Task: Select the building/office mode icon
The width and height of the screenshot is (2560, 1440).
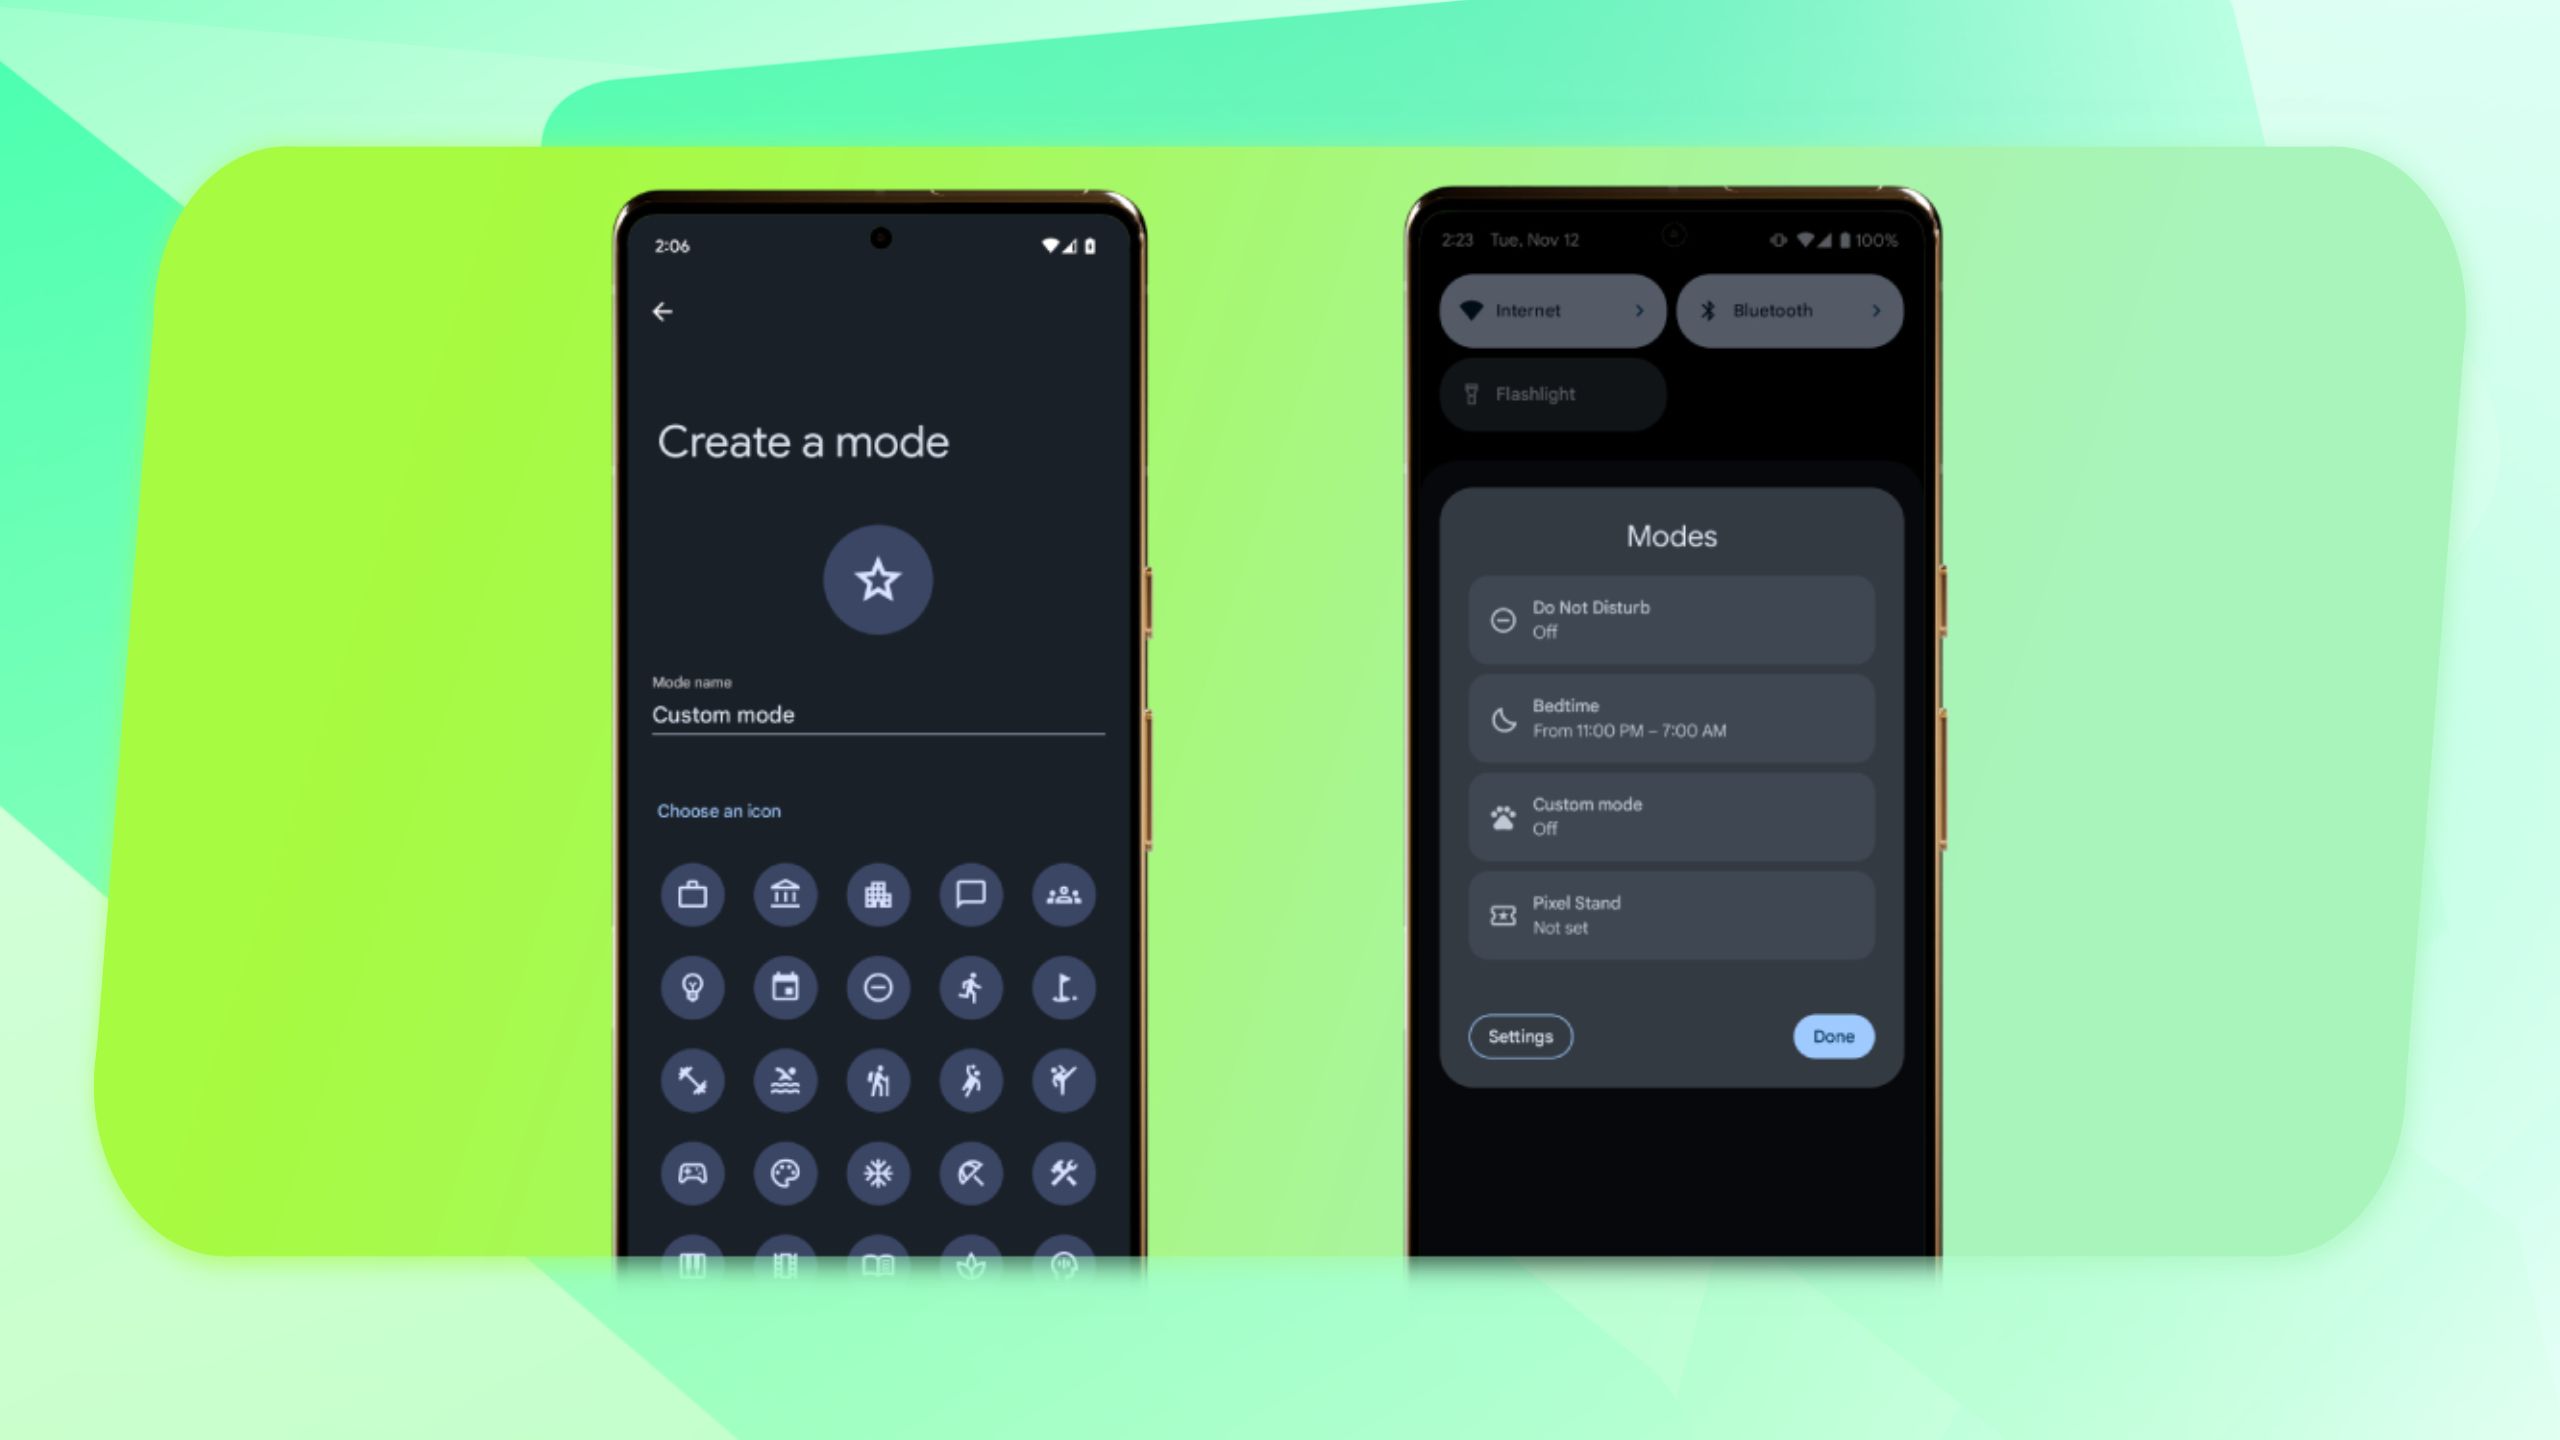Action: 877,893
